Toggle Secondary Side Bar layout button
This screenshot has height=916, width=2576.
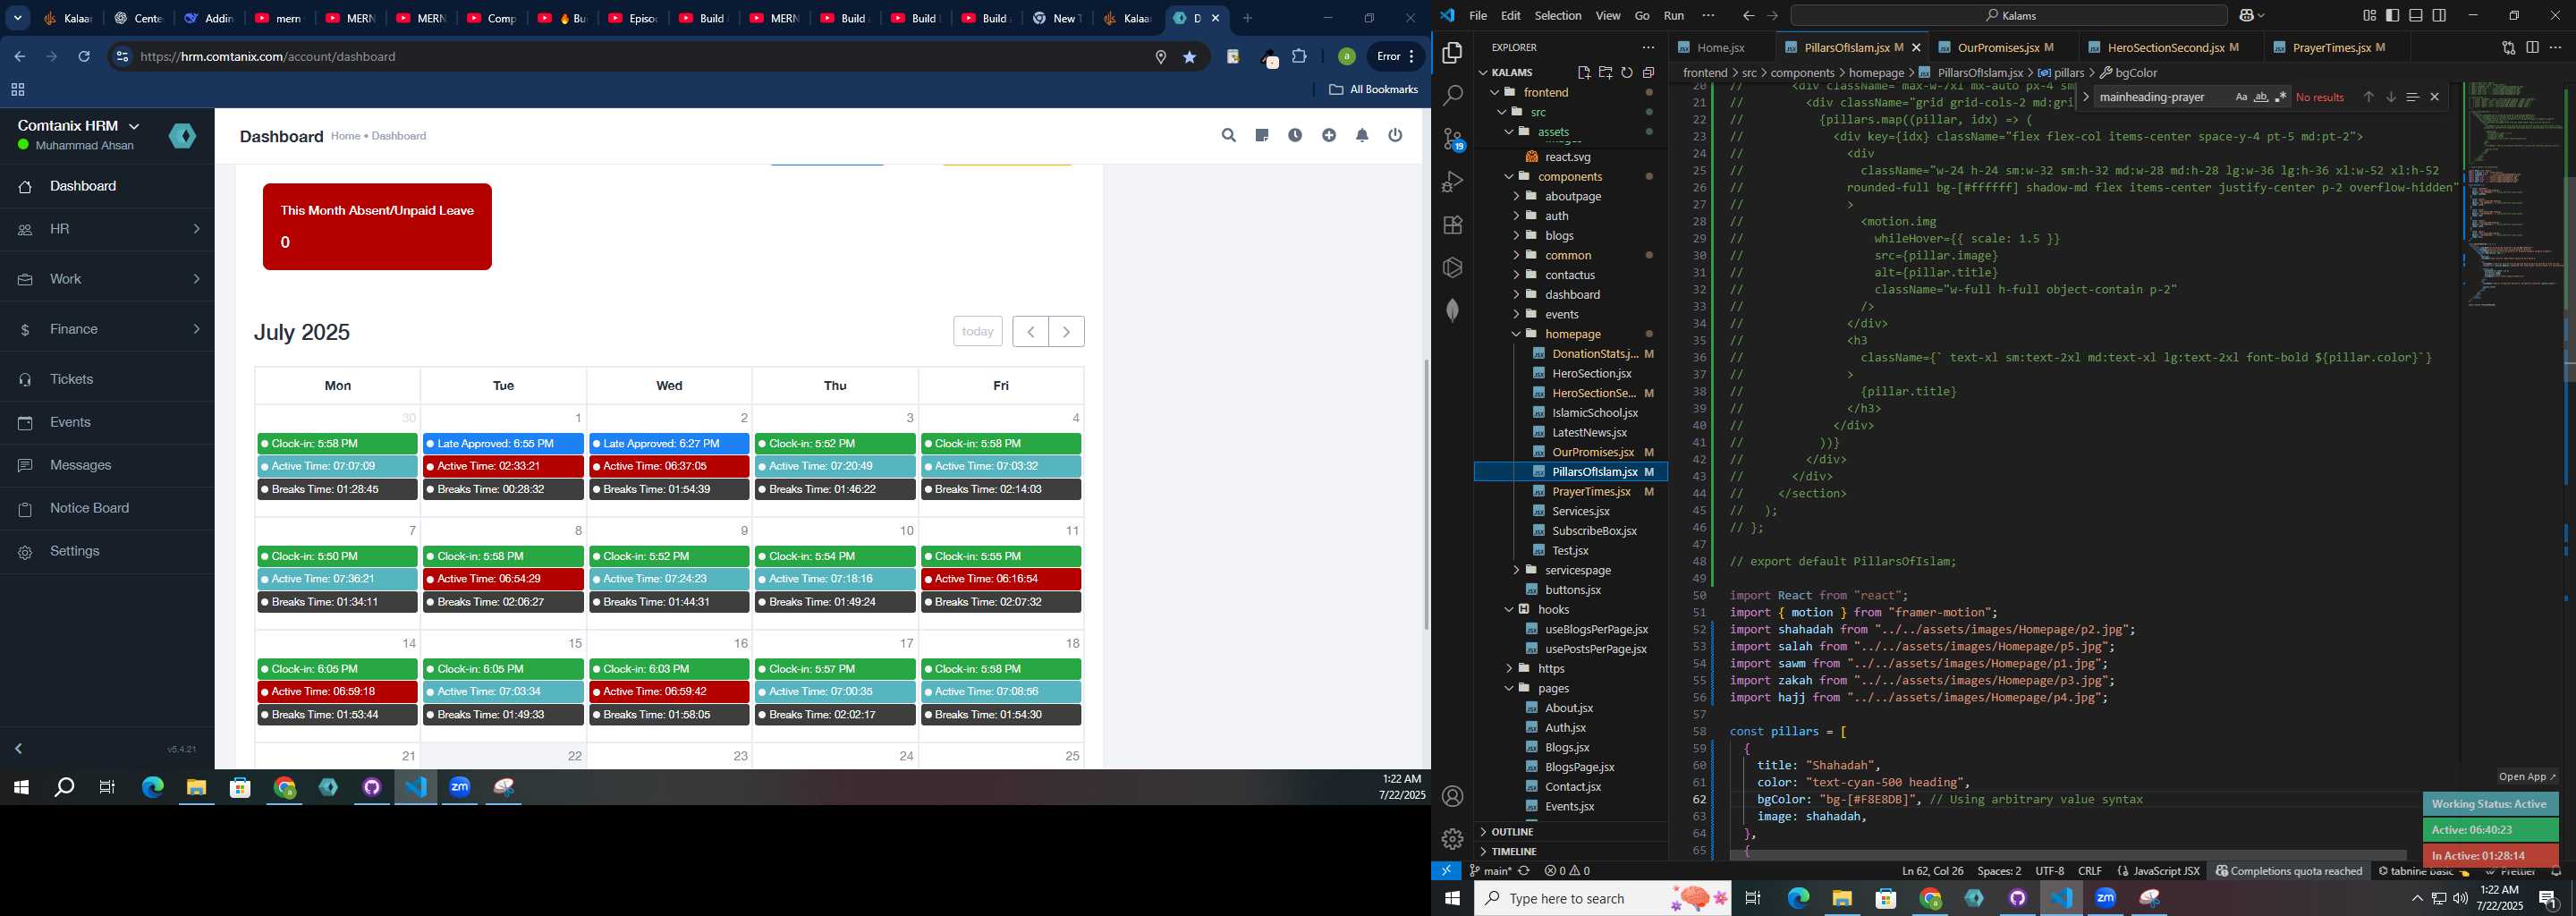[2440, 15]
